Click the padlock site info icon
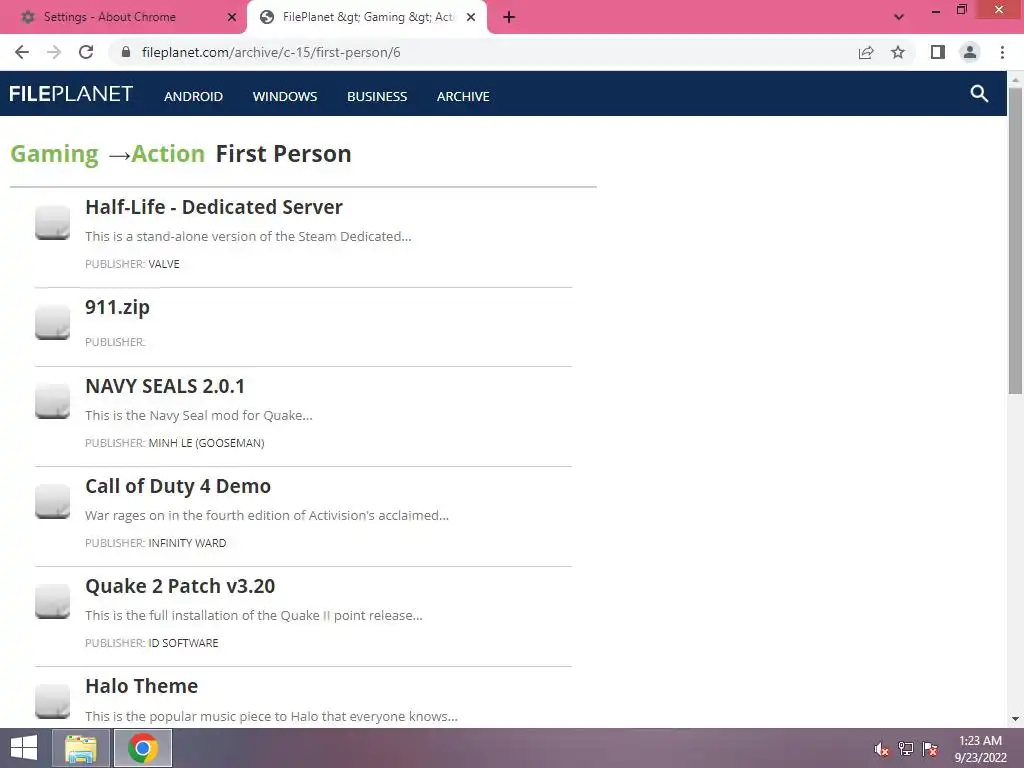 [126, 52]
